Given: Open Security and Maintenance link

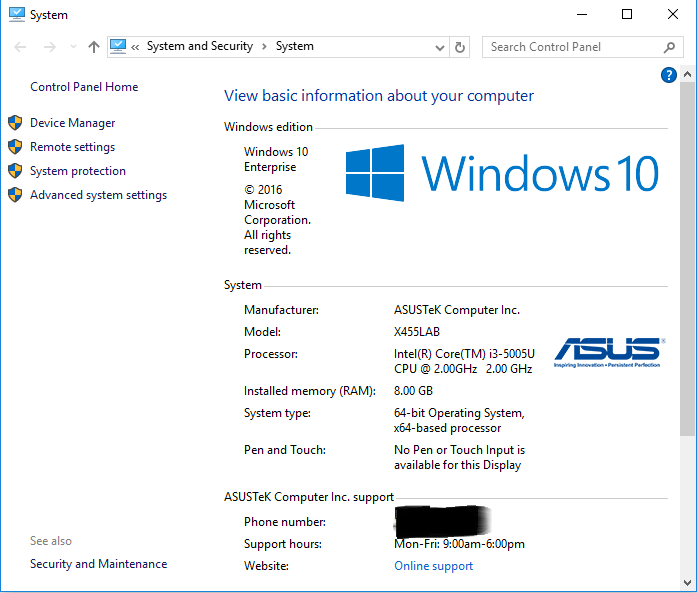Looking at the screenshot, I should [x=98, y=564].
